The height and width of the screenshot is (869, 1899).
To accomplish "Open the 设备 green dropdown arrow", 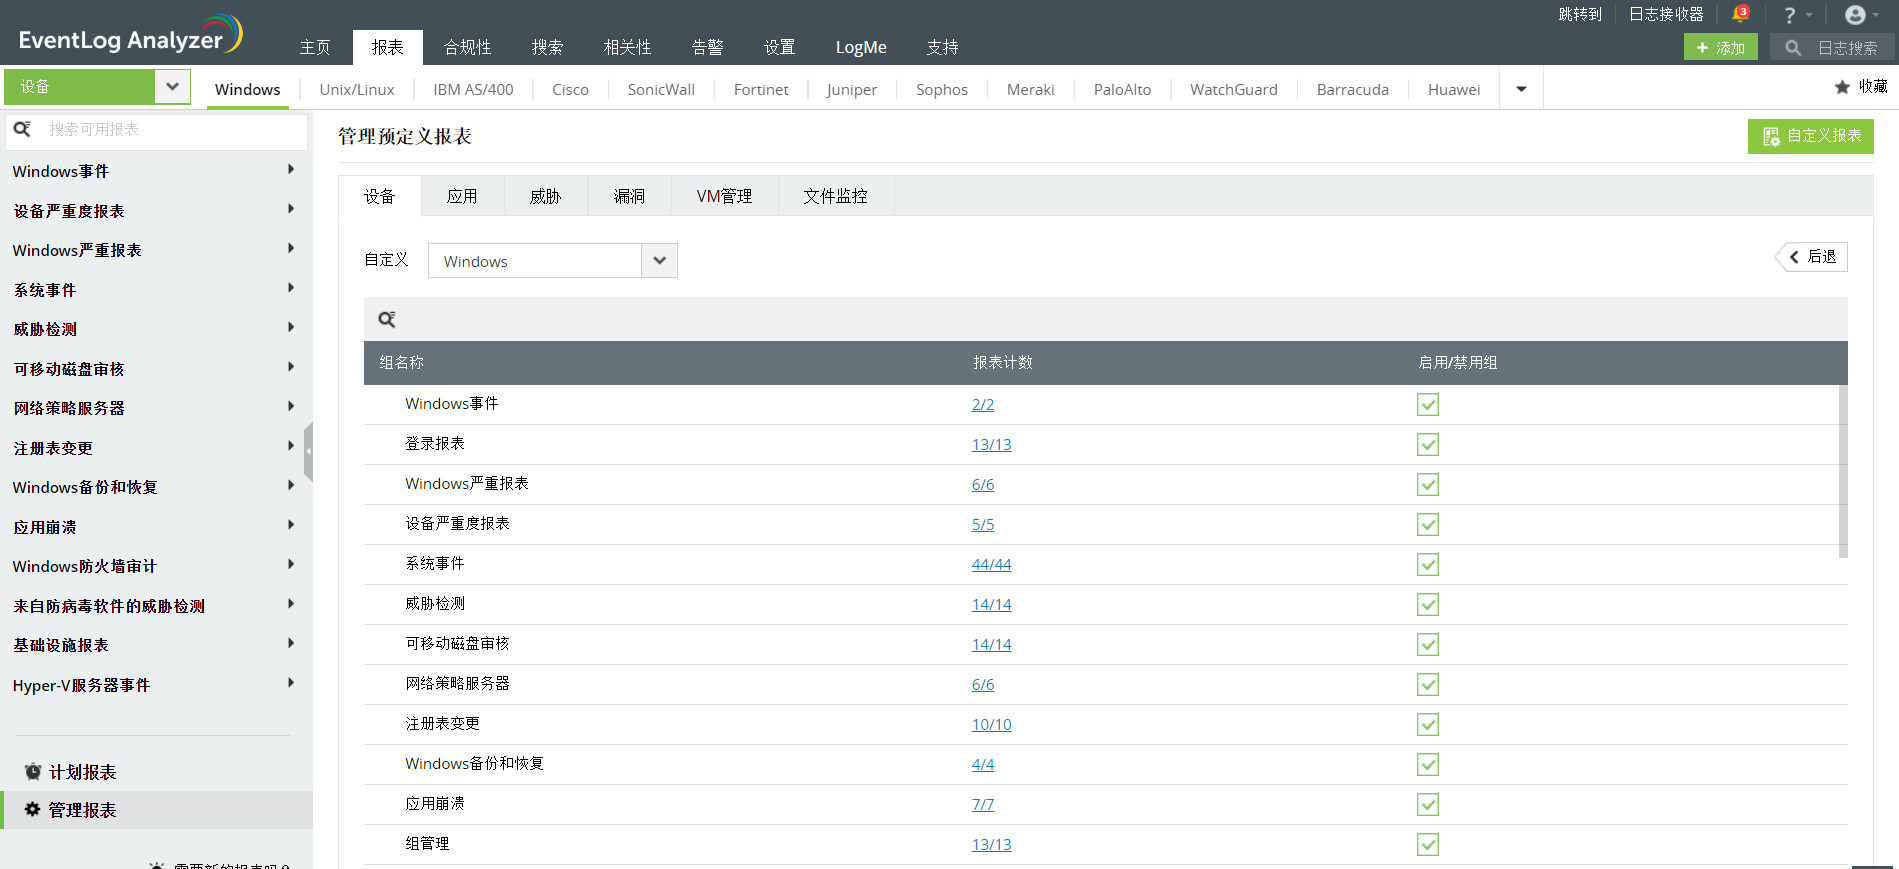I will 172,86.
